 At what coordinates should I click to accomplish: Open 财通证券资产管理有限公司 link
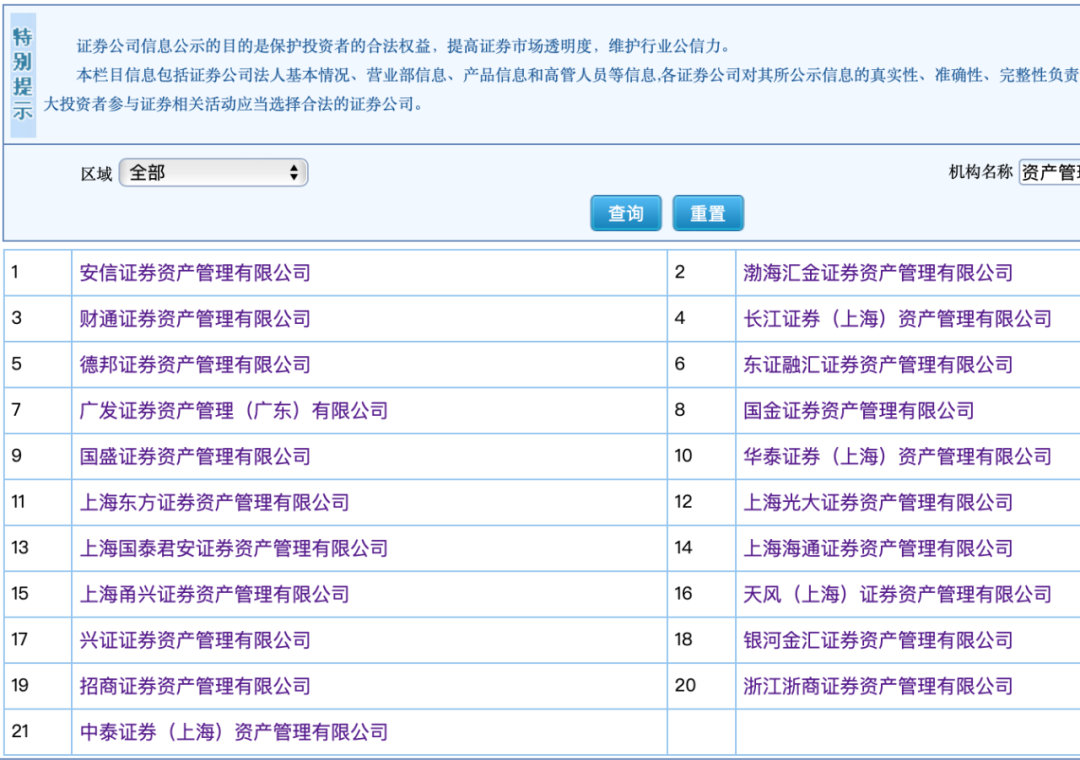click(x=195, y=319)
